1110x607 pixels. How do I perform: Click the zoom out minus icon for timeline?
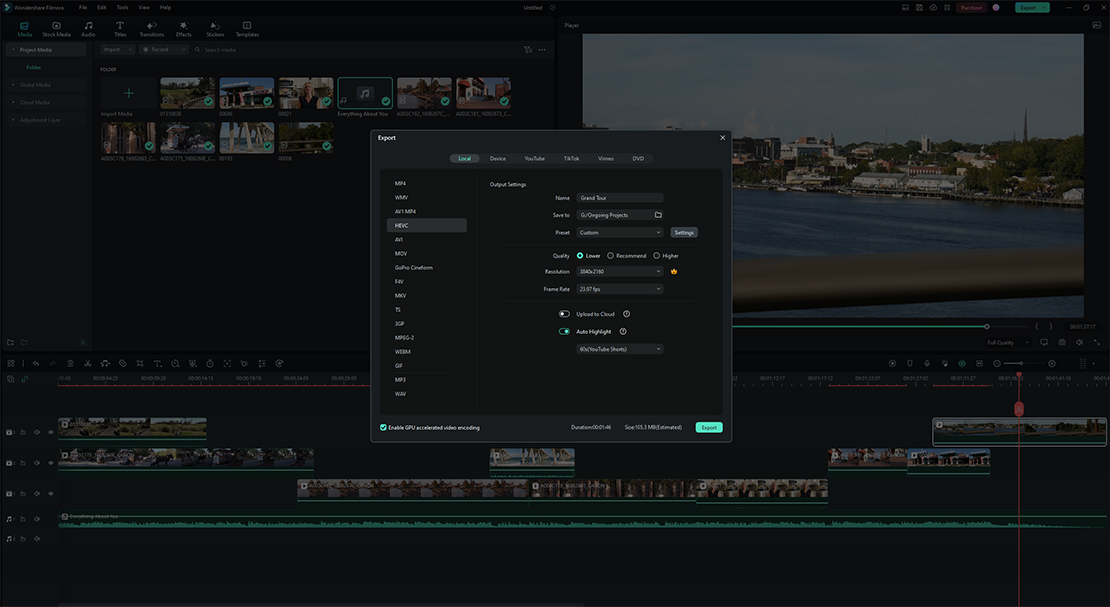997,363
